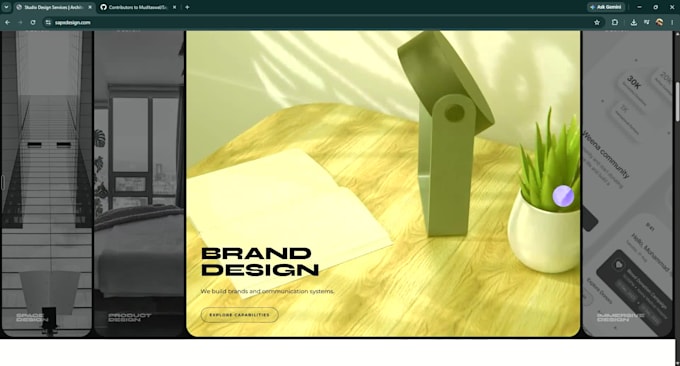Image resolution: width=680 pixels, height=366 pixels.
Task: Click the 'We build brands' description text
Action: [x=267, y=291]
